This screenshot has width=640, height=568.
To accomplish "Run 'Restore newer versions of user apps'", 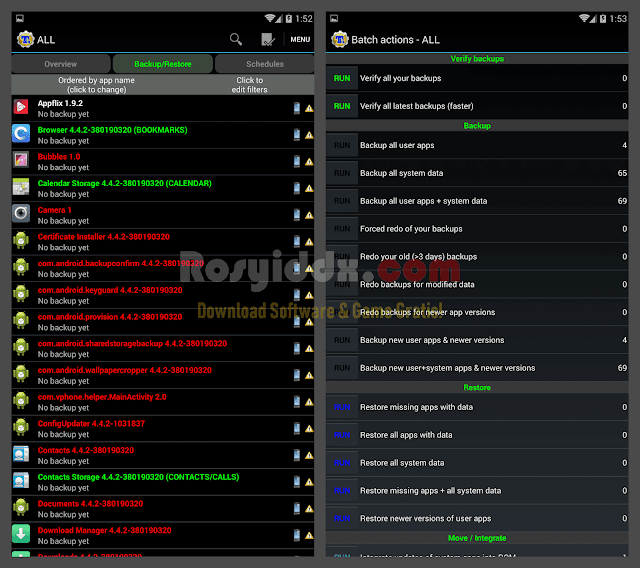I will [x=342, y=518].
